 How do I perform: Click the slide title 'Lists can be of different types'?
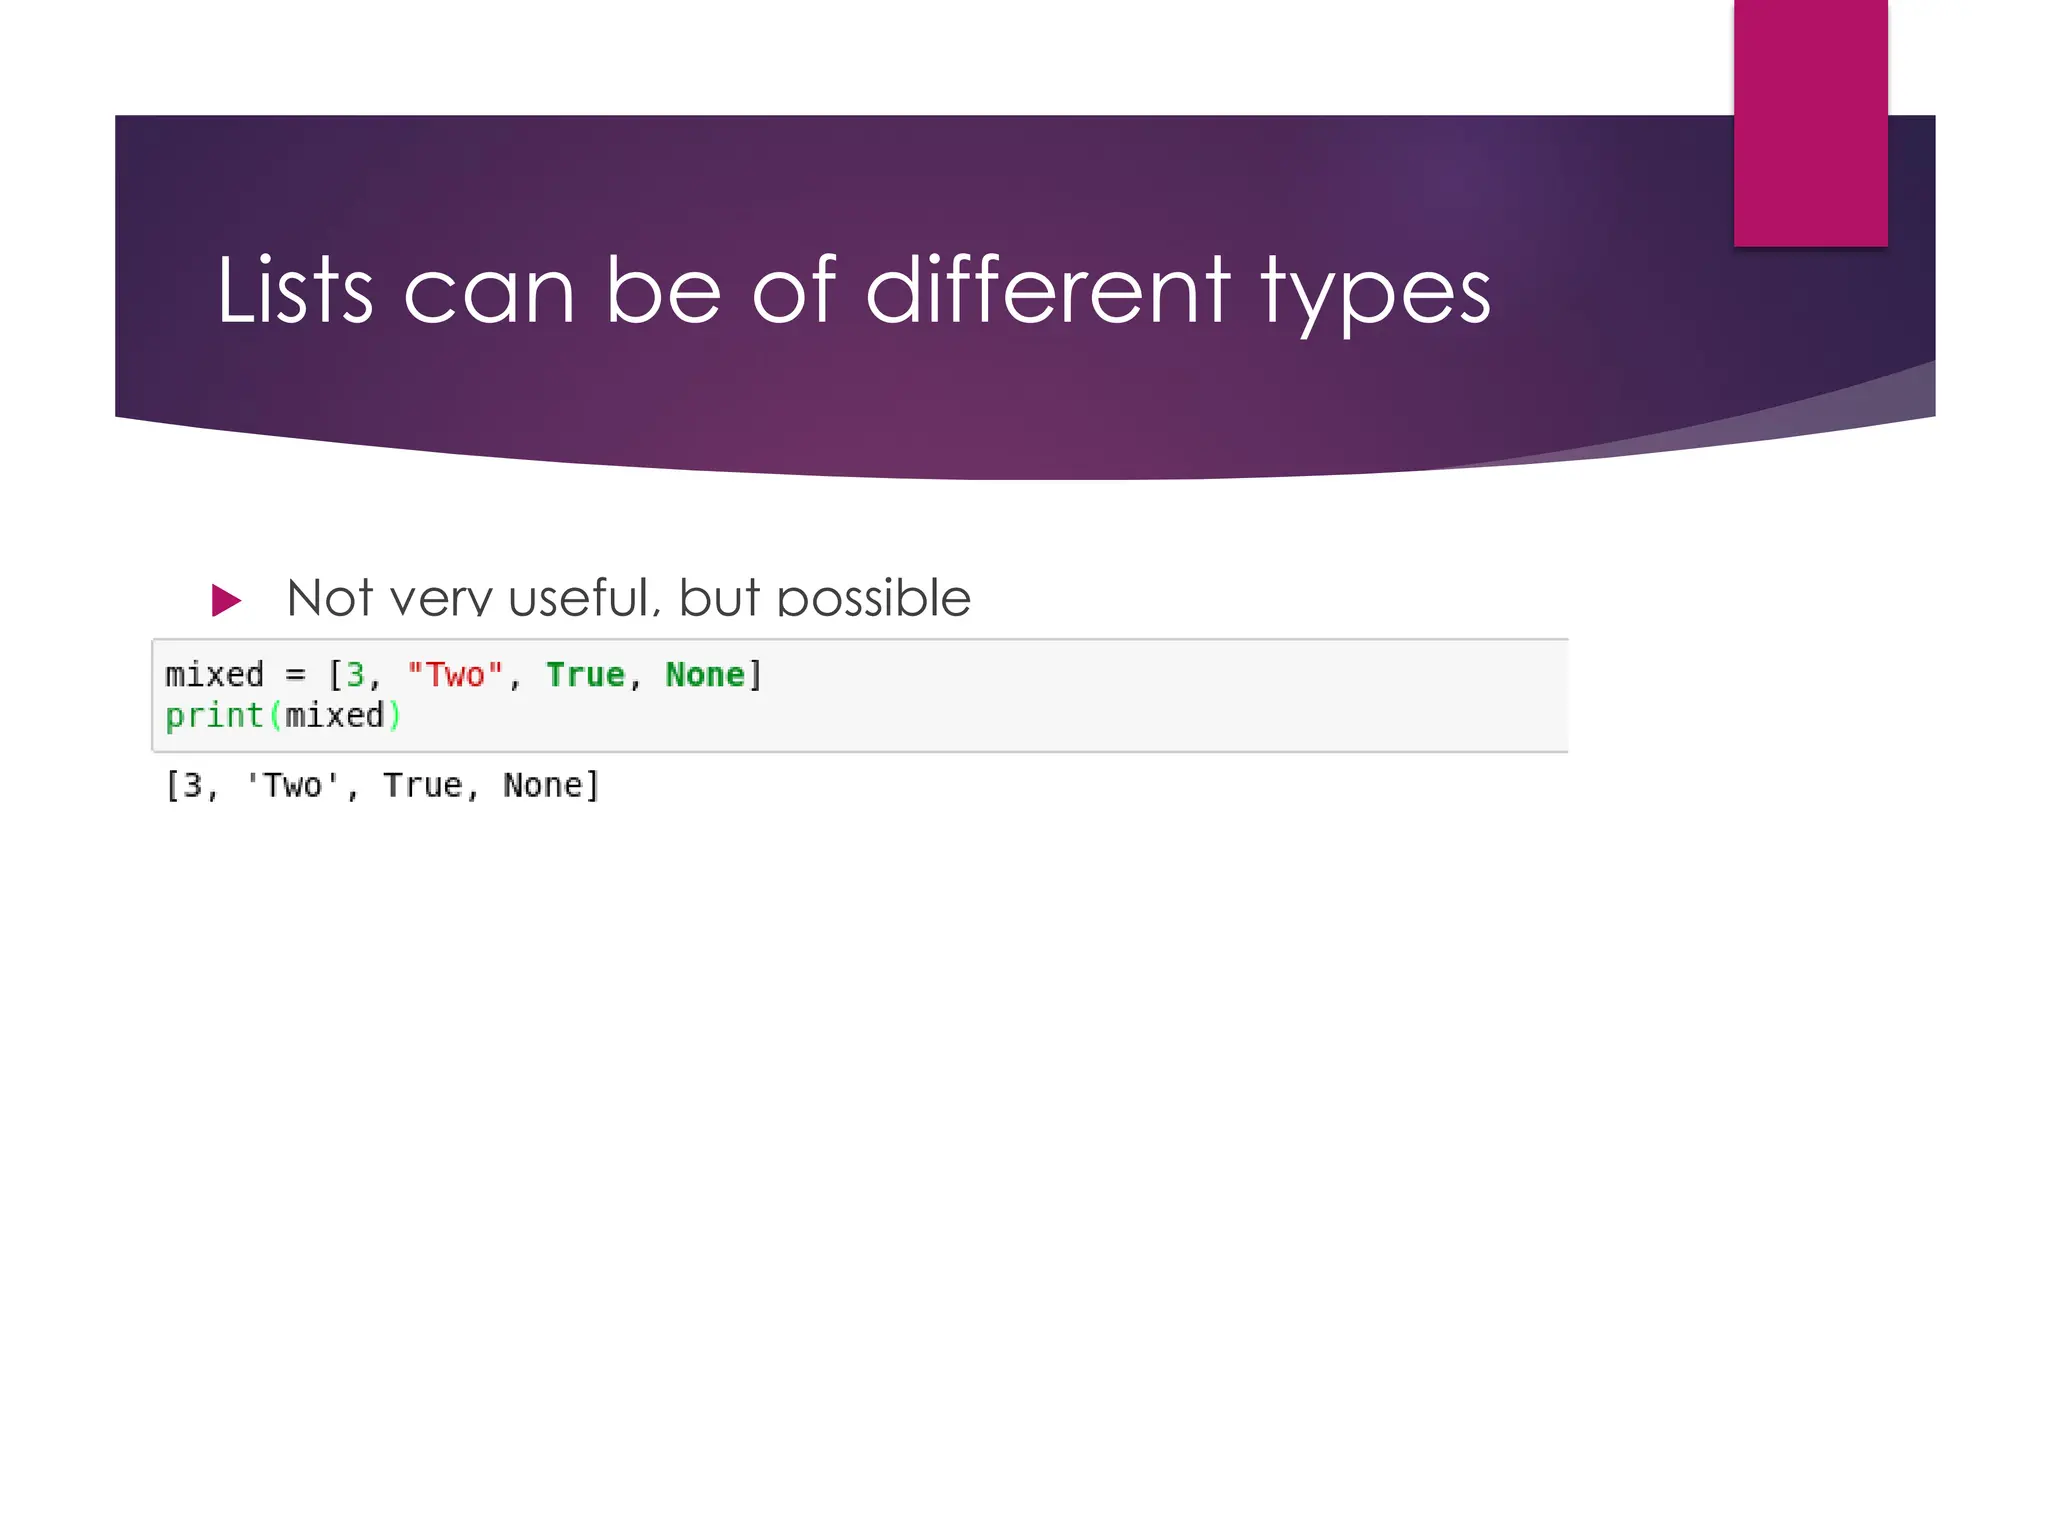pyautogui.click(x=853, y=290)
